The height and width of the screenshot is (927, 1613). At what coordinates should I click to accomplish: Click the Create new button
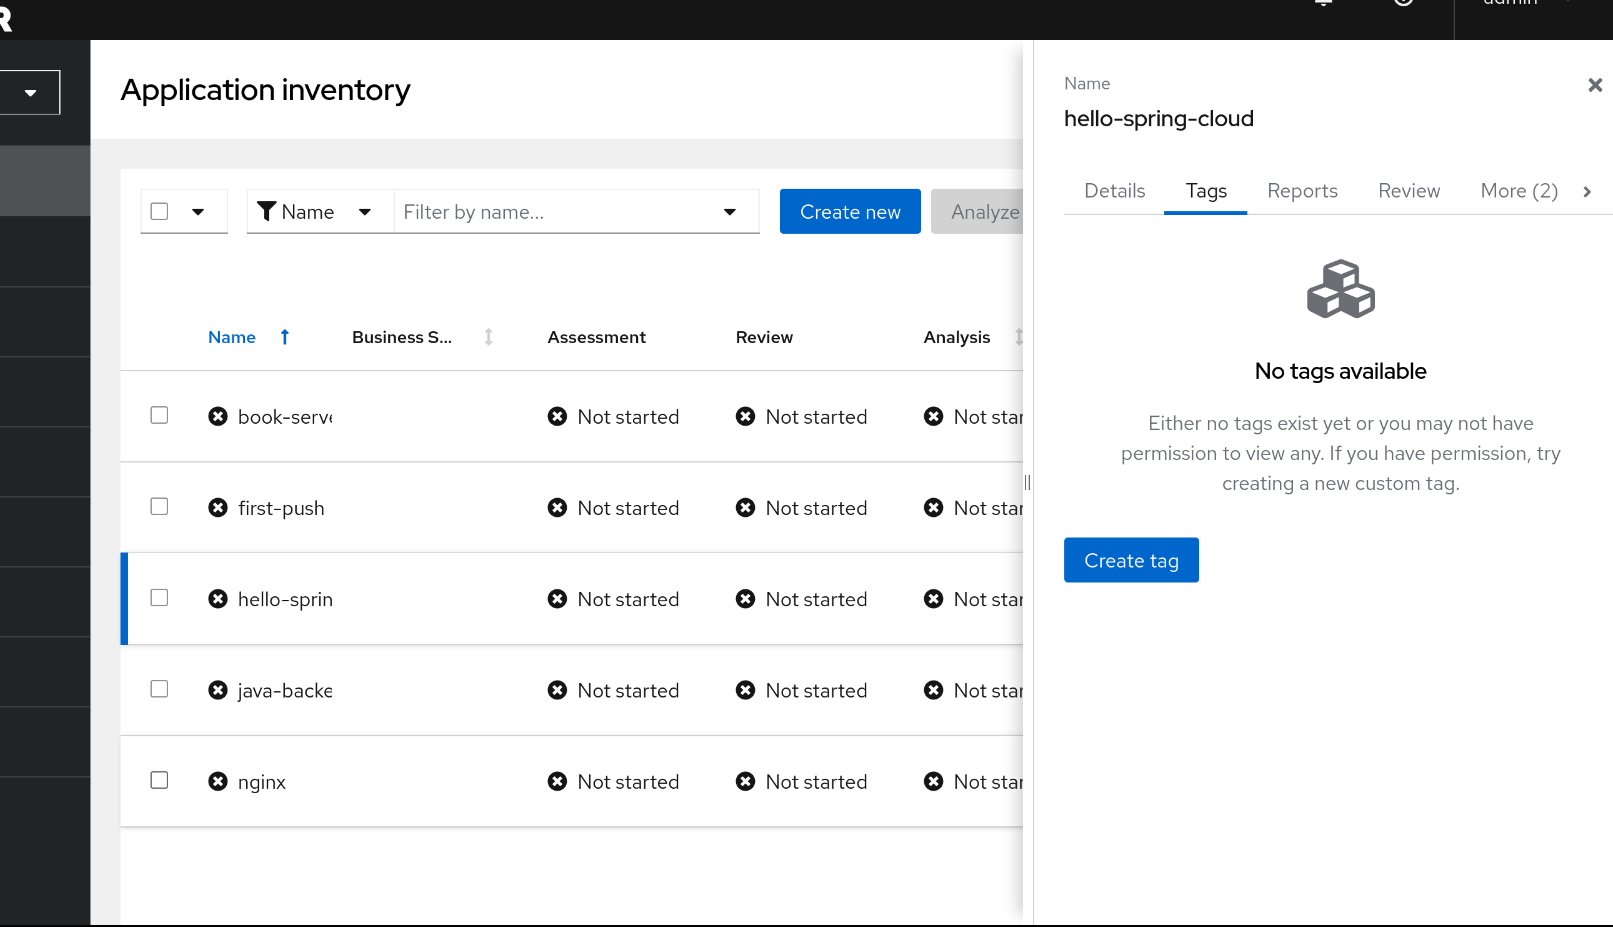(850, 212)
